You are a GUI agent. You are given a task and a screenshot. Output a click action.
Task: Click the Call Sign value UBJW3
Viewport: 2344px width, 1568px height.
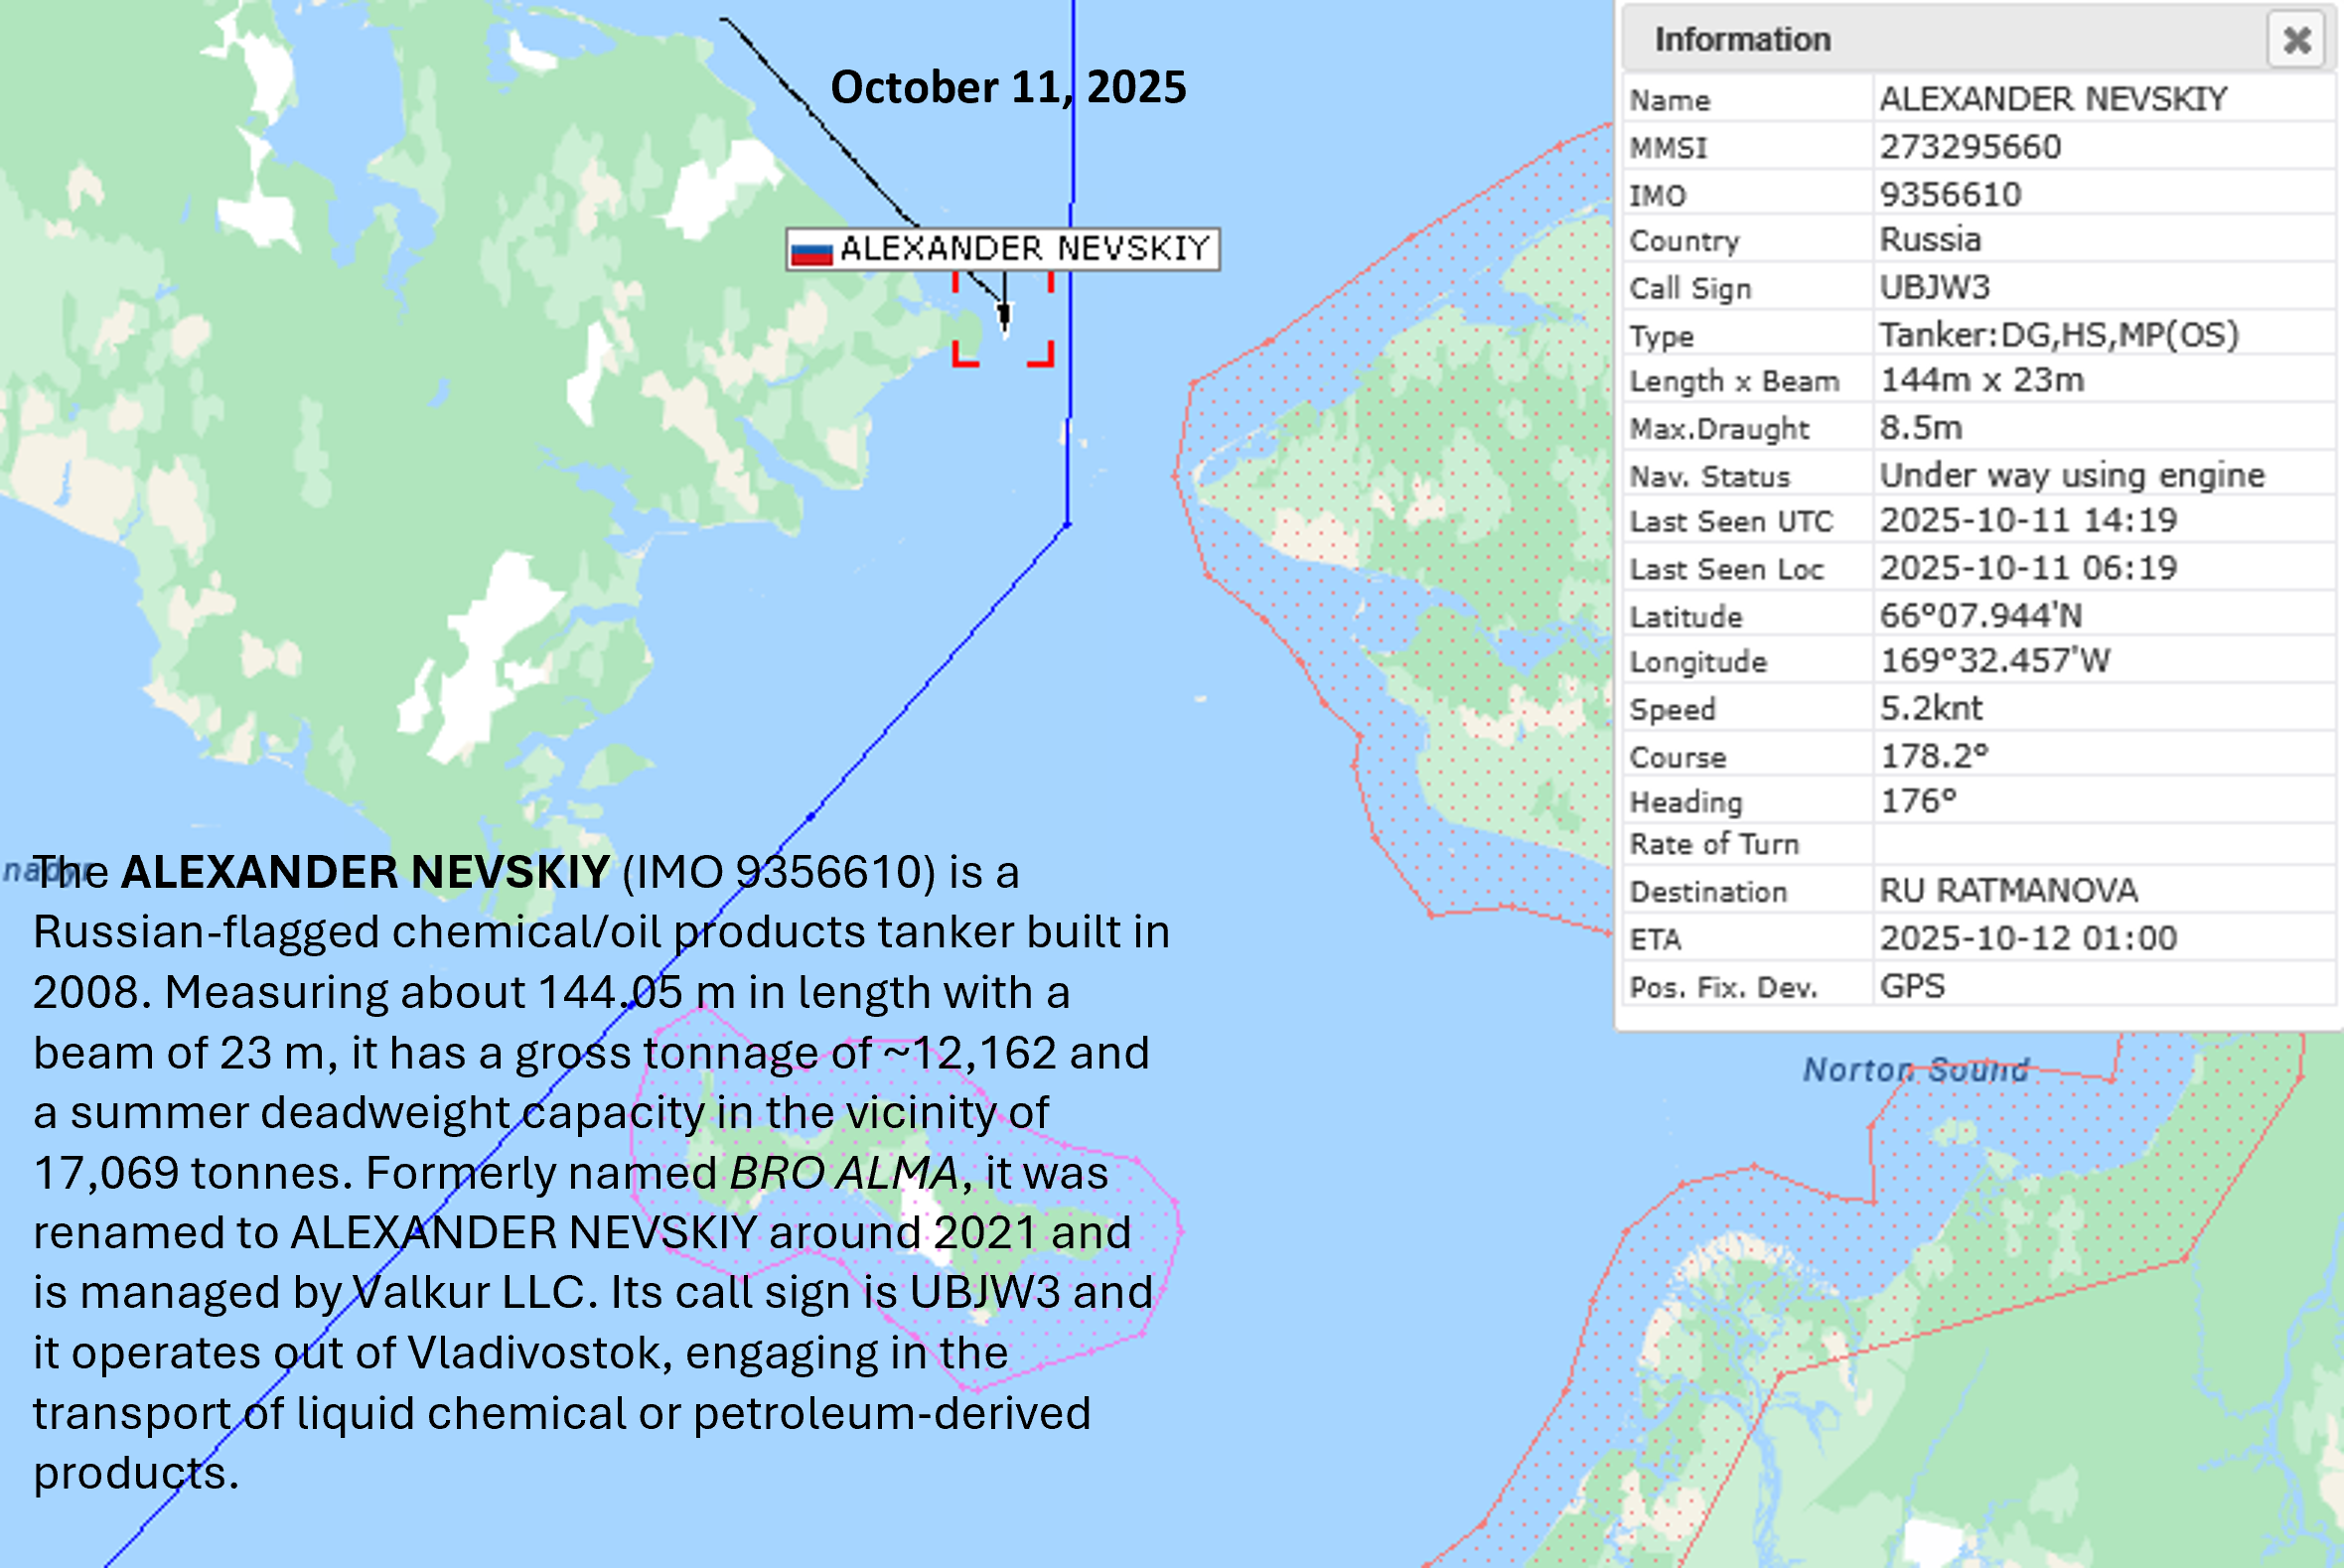1934,288
